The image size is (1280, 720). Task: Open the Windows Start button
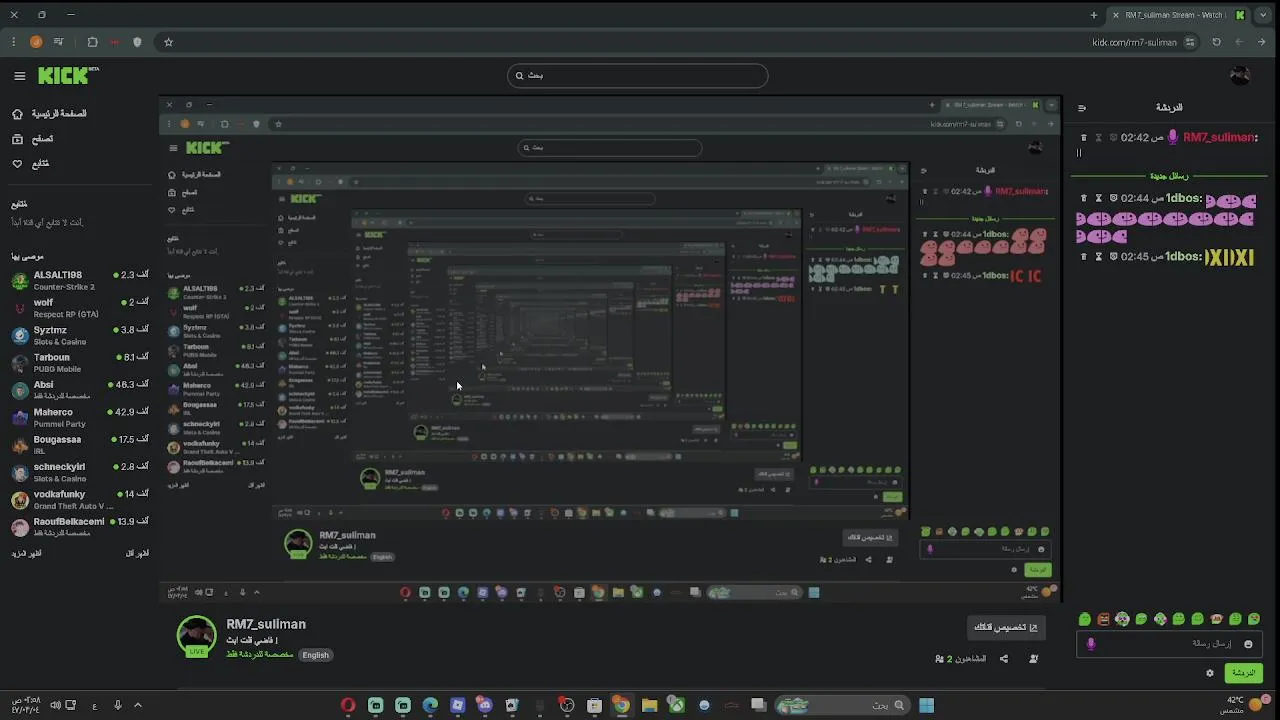[926, 705]
